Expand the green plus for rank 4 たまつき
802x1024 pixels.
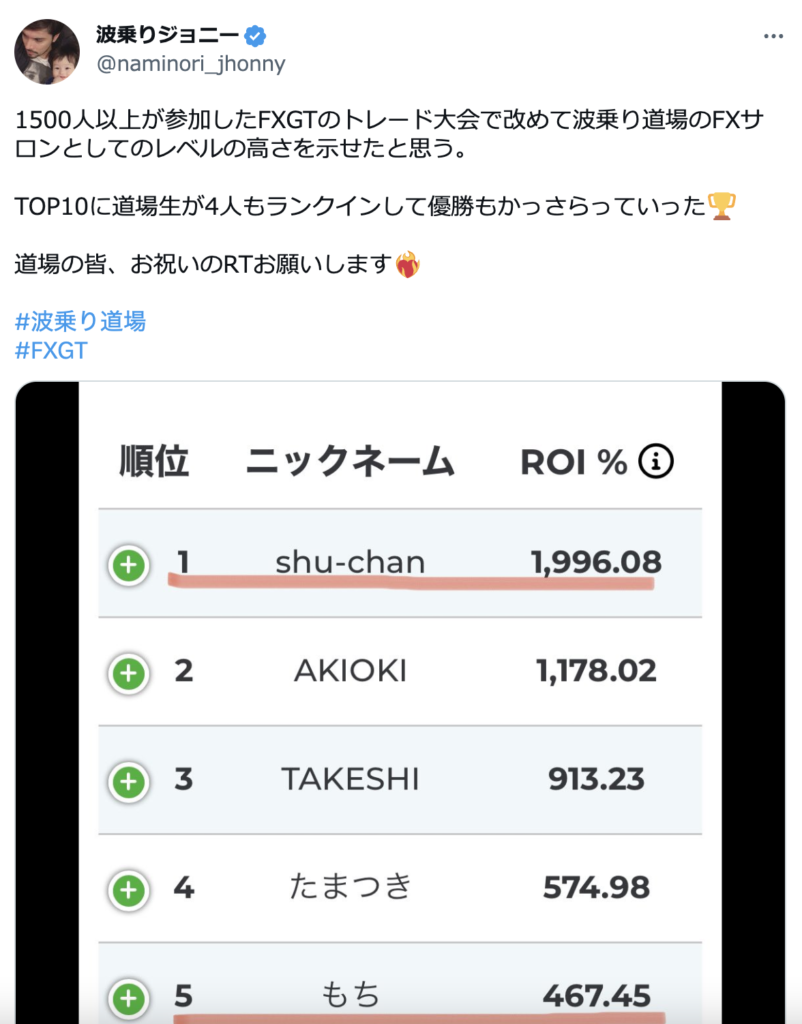click(x=129, y=890)
